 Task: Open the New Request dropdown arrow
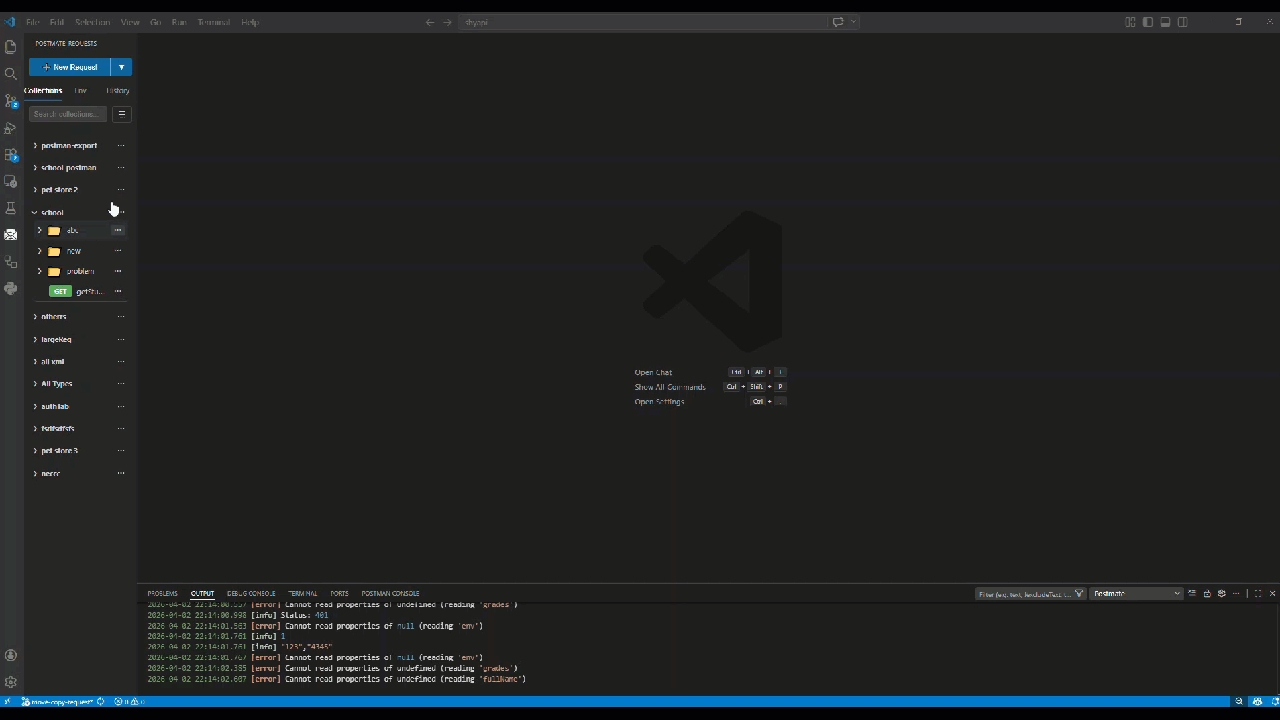pos(121,67)
